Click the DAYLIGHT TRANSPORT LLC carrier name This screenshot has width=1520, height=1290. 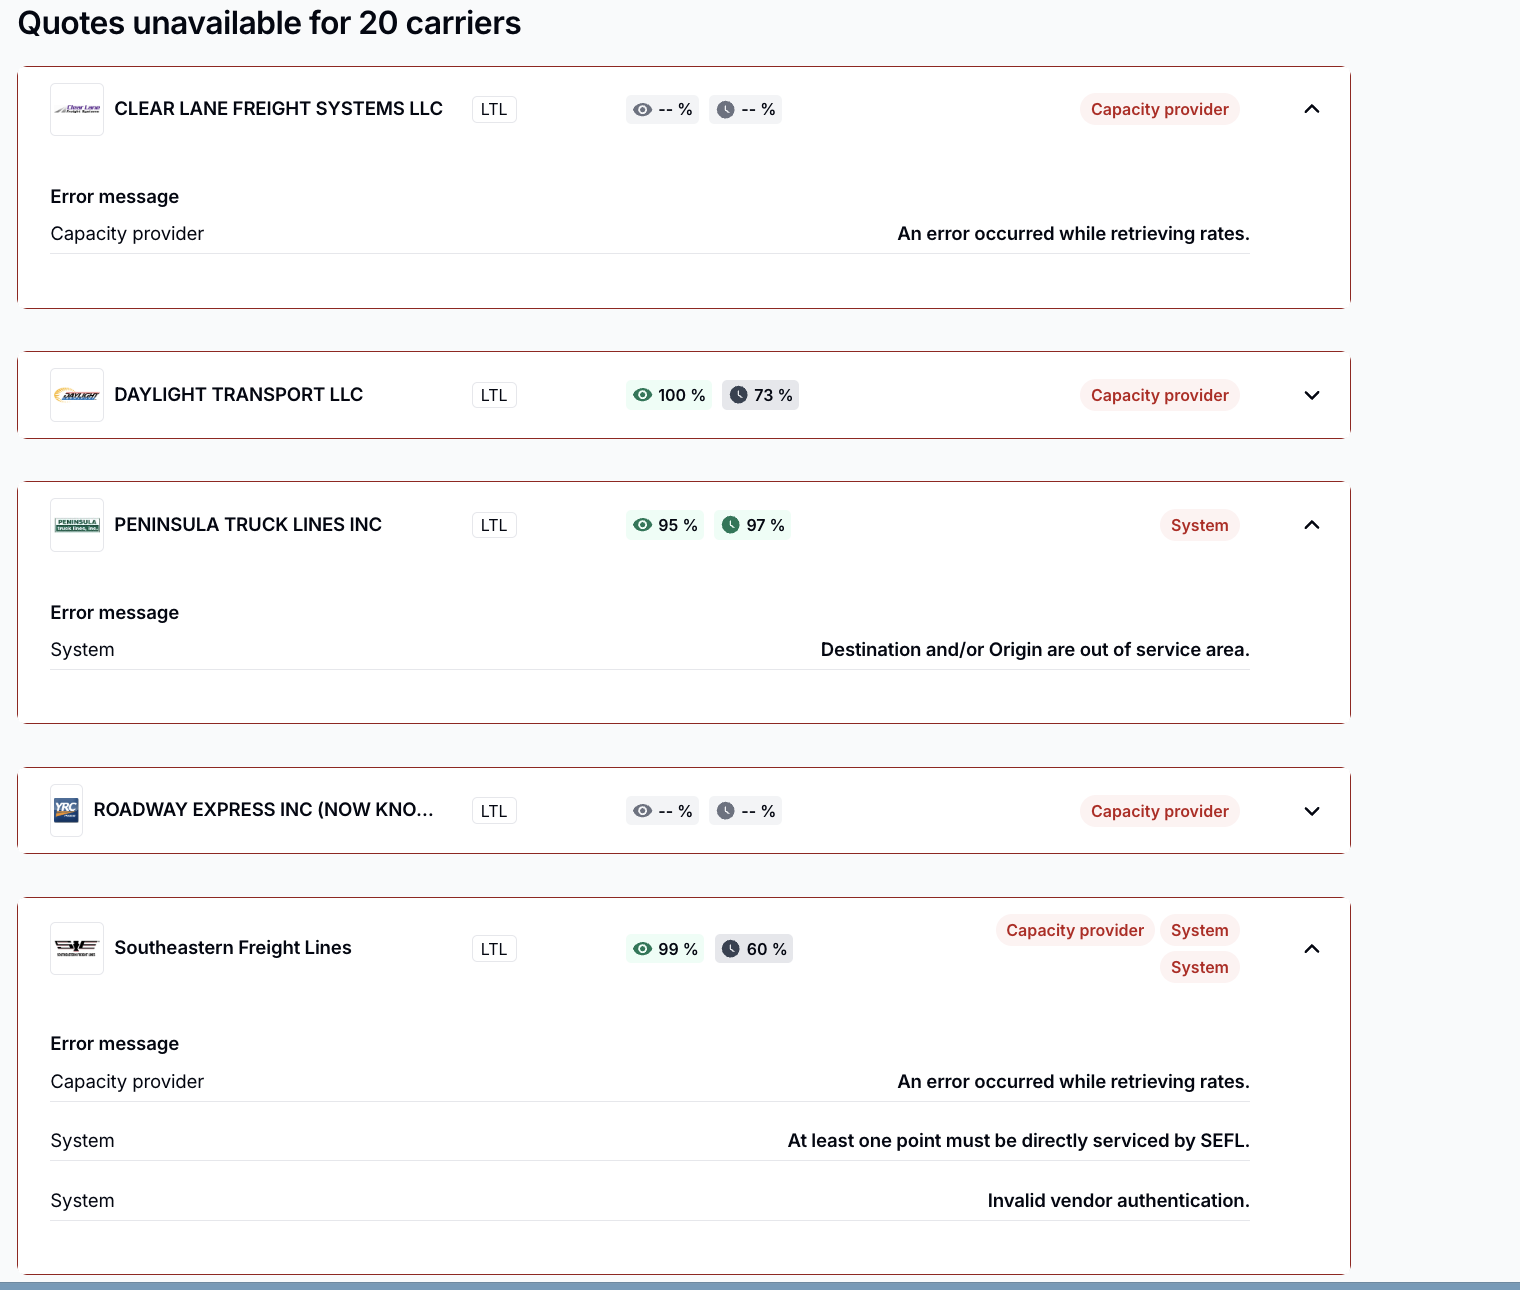click(238, 394)
